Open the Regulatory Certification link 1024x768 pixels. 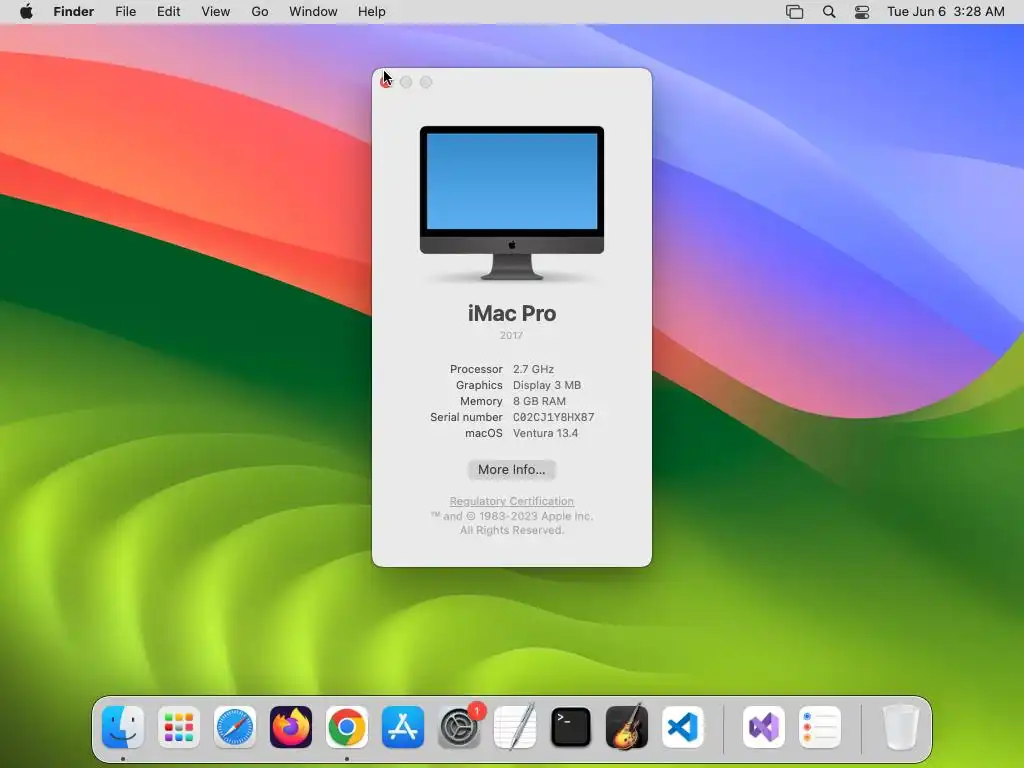pyautogui.click(x=511, y=501)
